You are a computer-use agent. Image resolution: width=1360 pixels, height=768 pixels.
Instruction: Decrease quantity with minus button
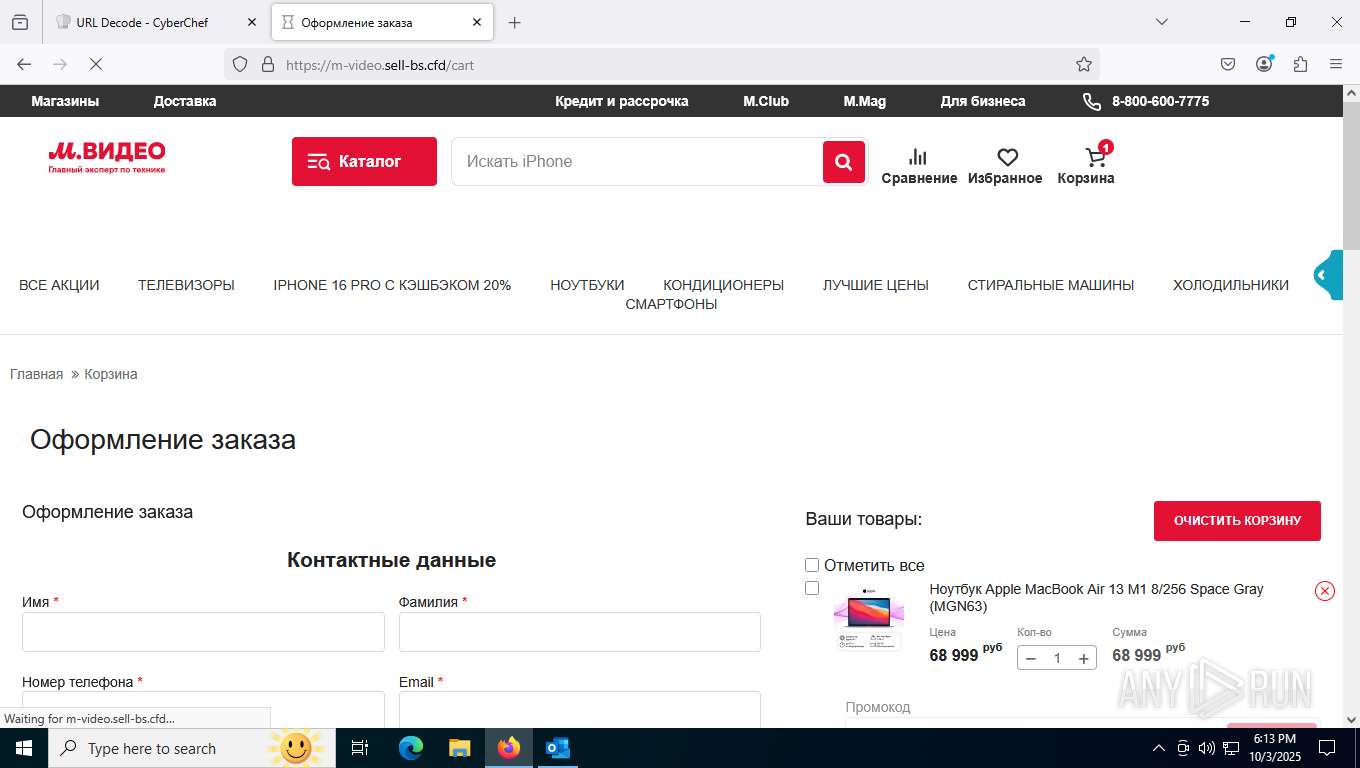1031,658
